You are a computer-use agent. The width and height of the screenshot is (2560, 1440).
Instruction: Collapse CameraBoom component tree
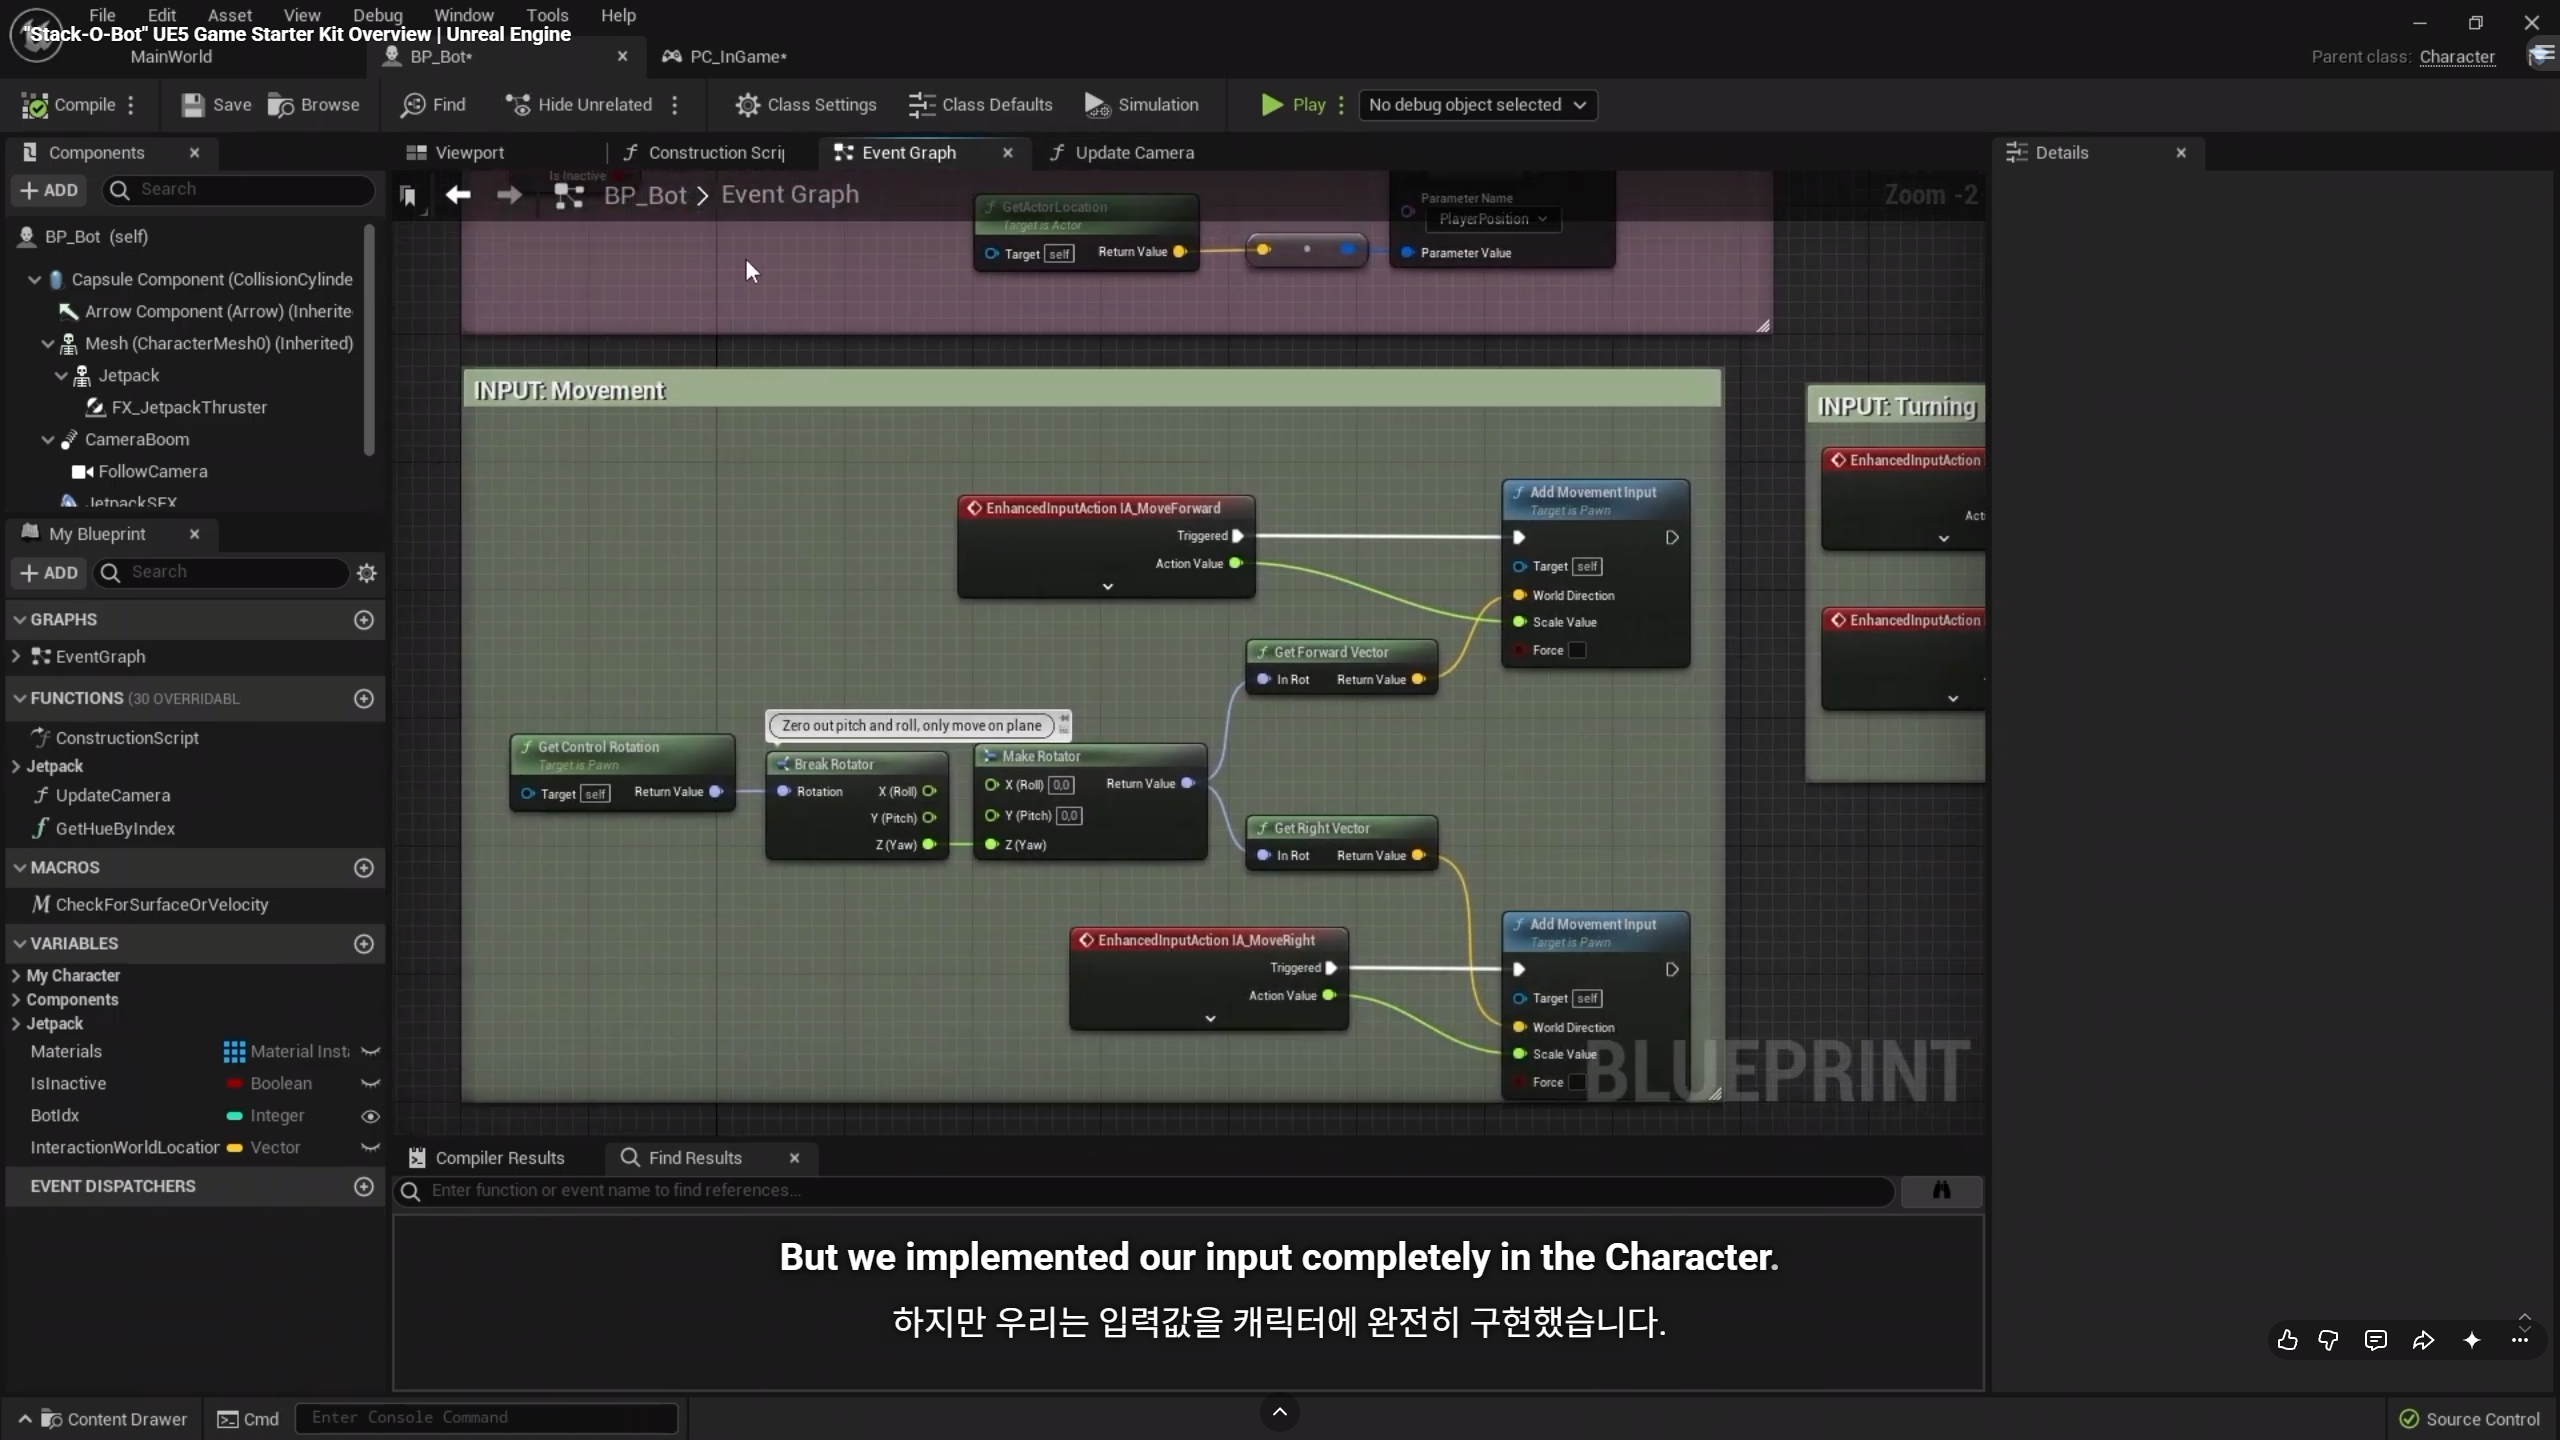tap(47, 440)
